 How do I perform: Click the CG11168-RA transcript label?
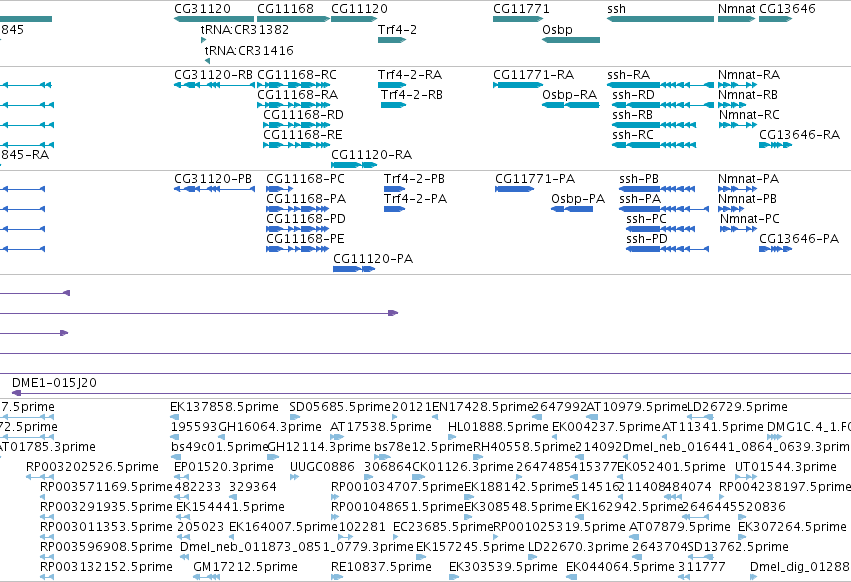click(297, 94)
